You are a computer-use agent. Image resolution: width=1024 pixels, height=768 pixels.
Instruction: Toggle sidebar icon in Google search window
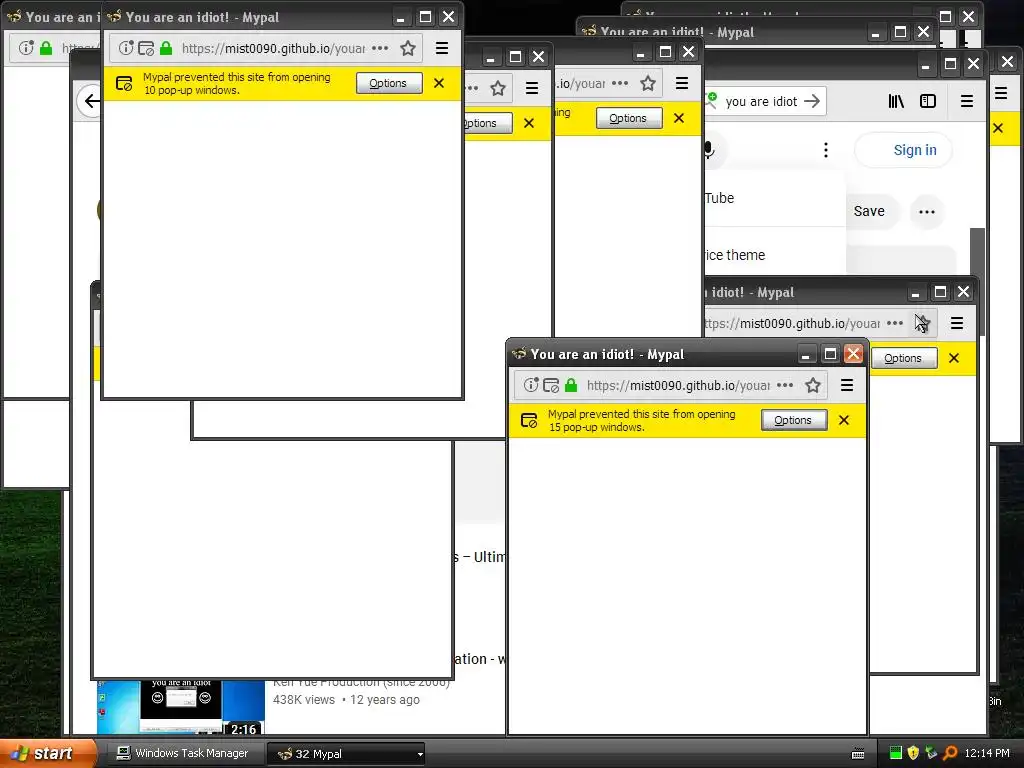pos(928,101)
